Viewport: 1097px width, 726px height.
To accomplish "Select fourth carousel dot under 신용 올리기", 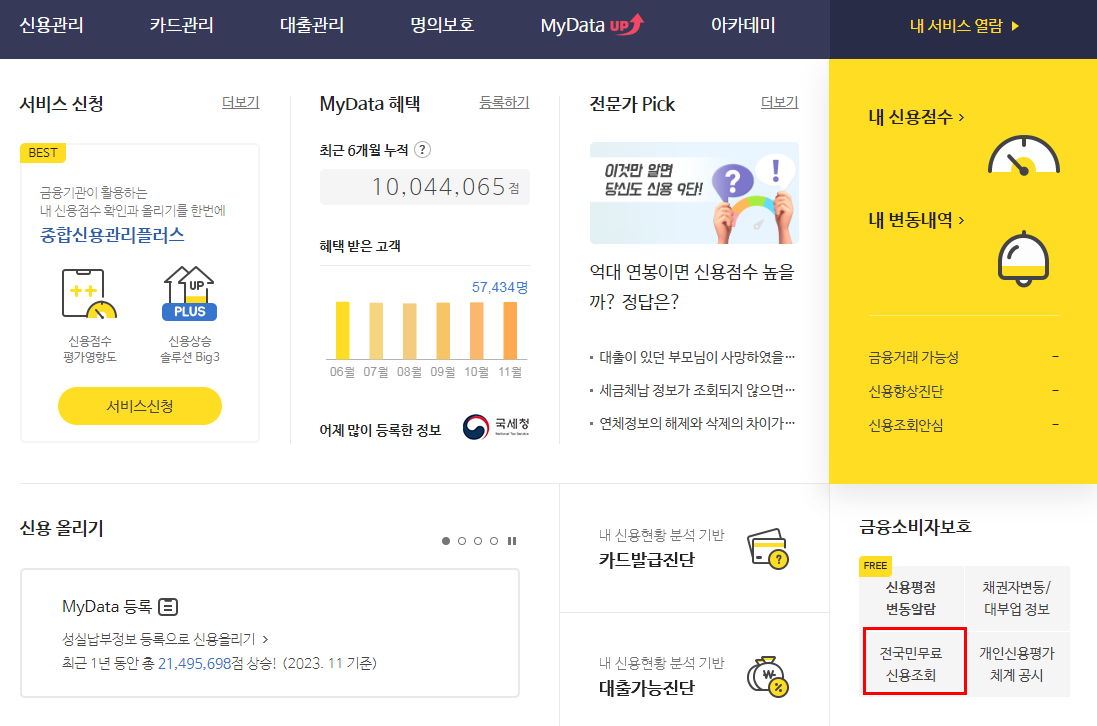I will tap(494, 541).
